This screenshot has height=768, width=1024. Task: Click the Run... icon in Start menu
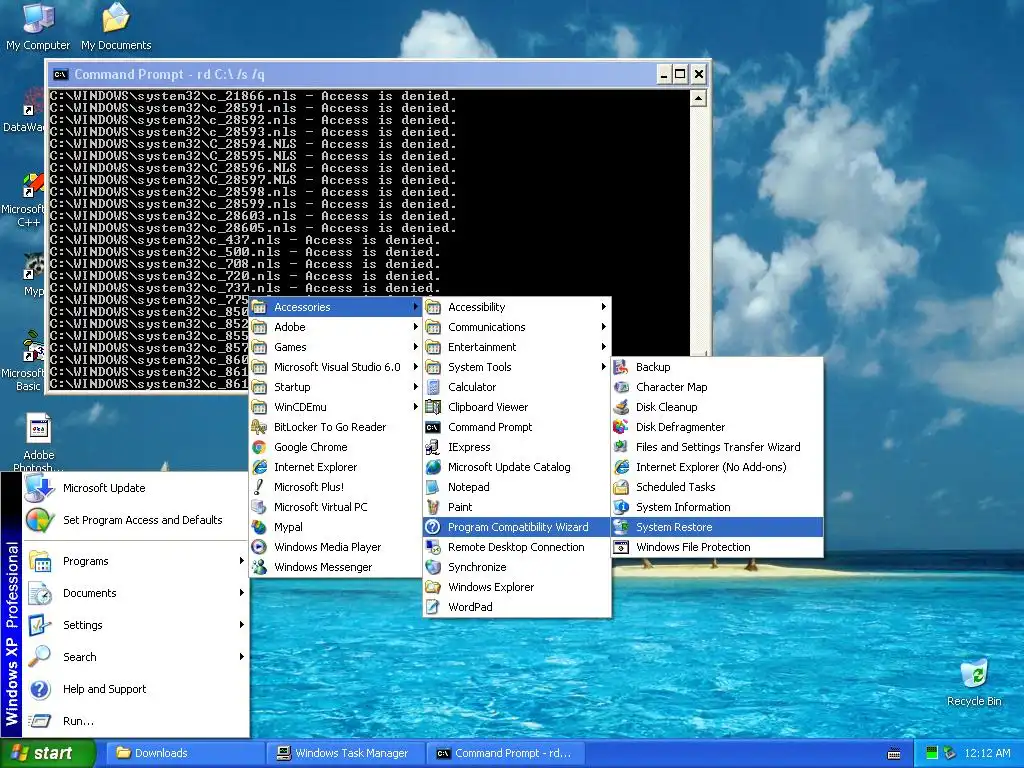(40, 722)
